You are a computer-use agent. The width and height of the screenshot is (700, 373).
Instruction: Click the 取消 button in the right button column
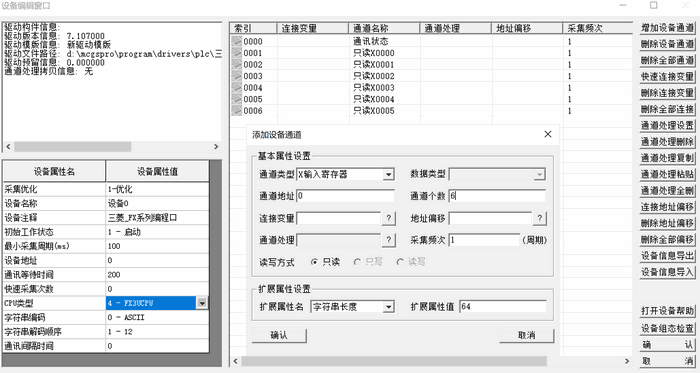click(x=667, y=361)
